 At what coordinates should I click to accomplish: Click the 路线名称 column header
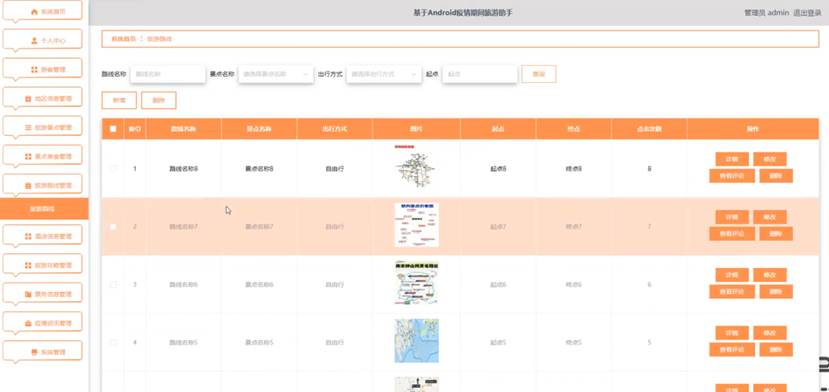[x=183, y=129]
